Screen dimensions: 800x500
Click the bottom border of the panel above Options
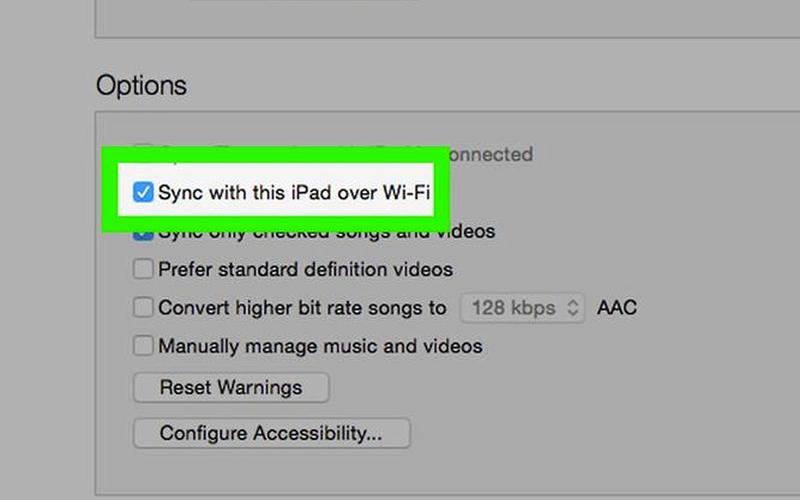447,37
